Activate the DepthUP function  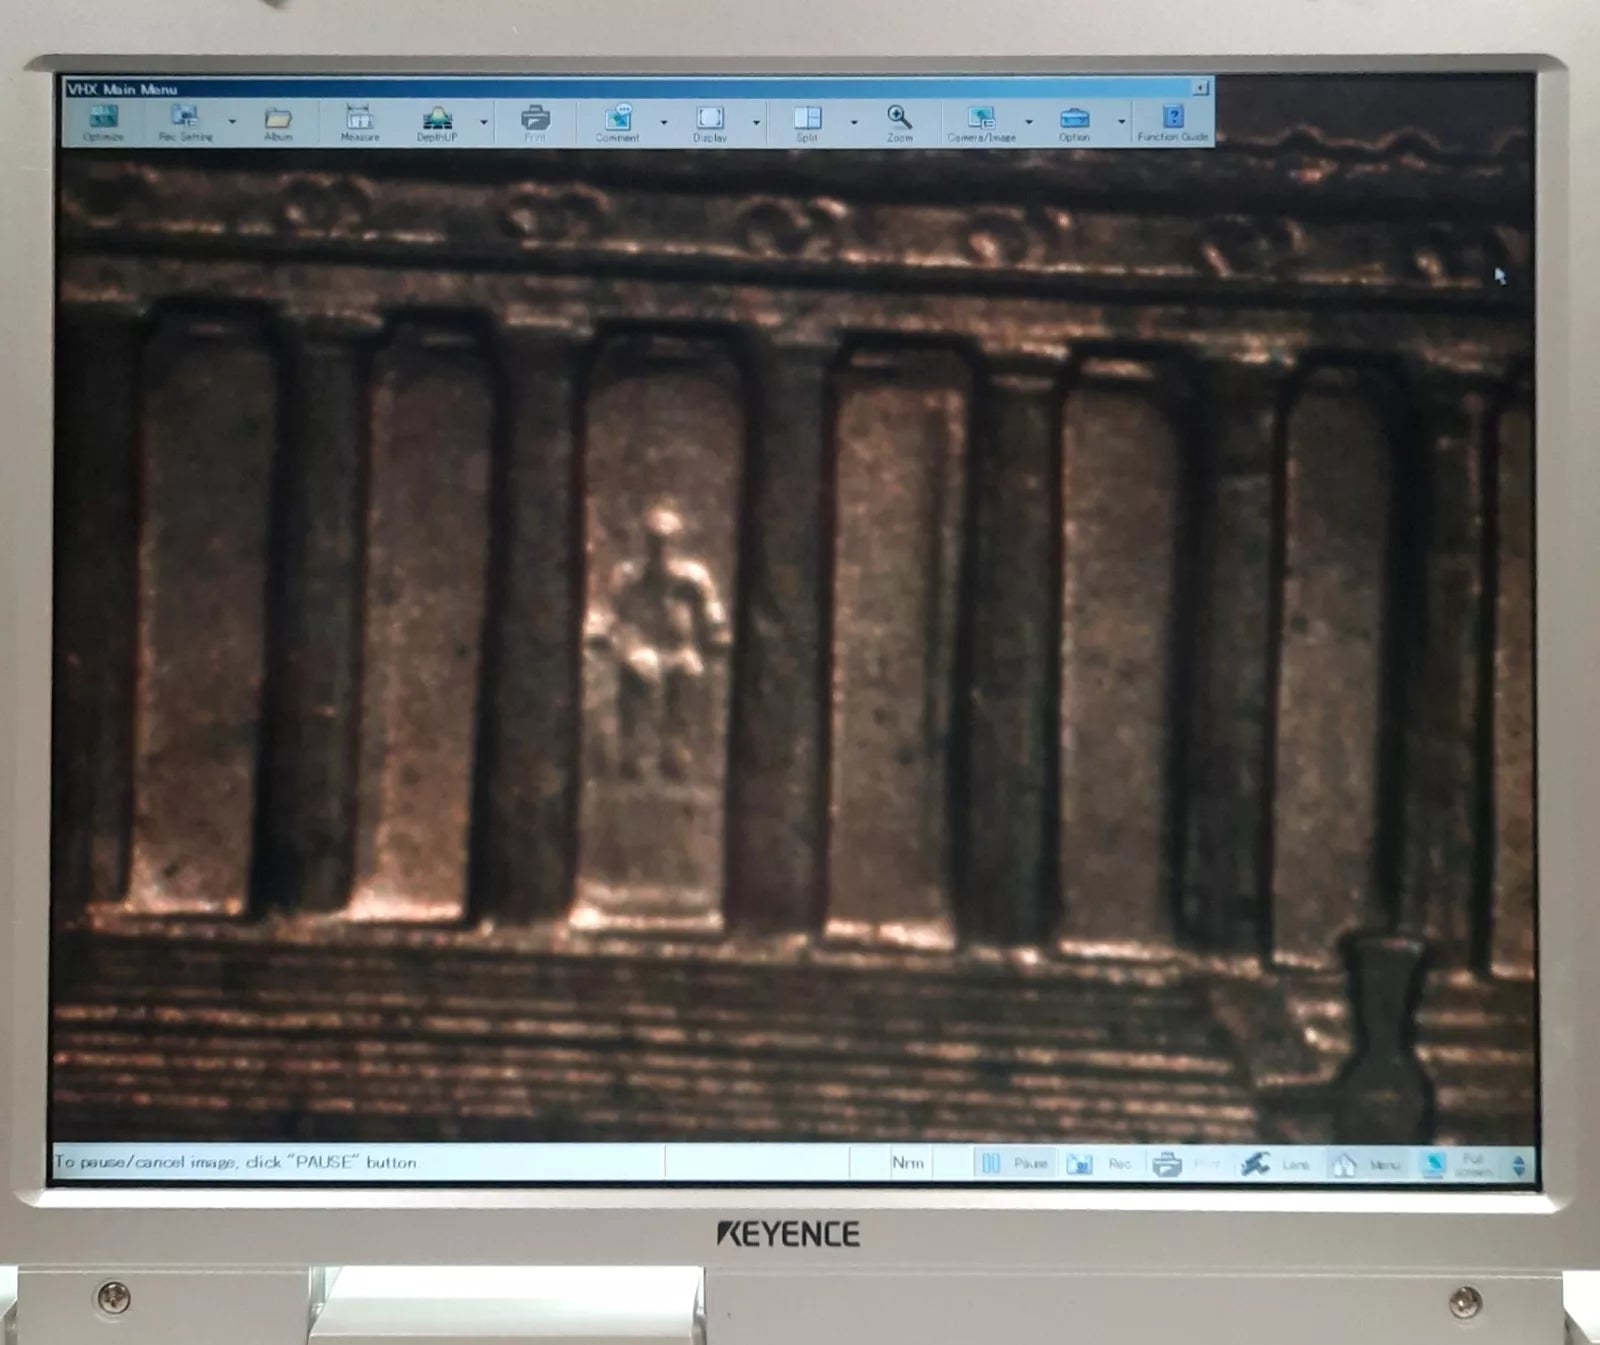click(437, 123)
